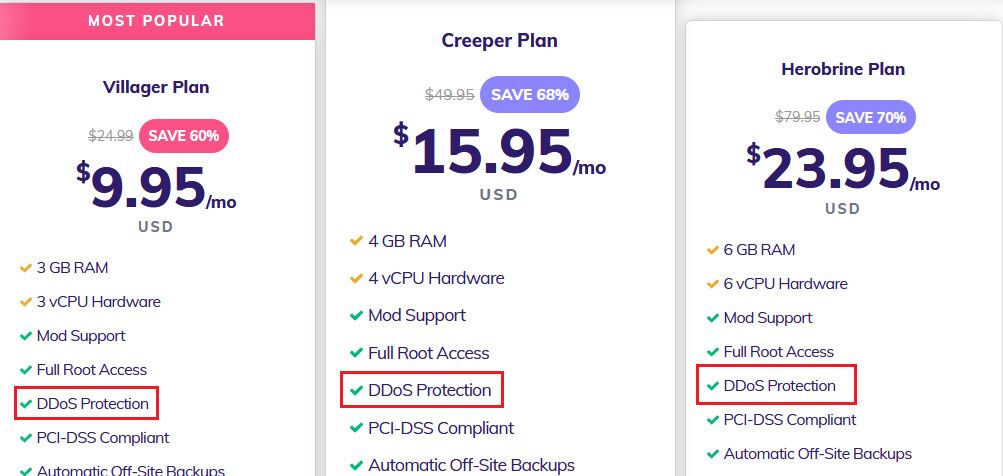This screenshot has width=1003, height=476.
Task: Click the $23.95 Herobrine price
Action: [843, 169]
